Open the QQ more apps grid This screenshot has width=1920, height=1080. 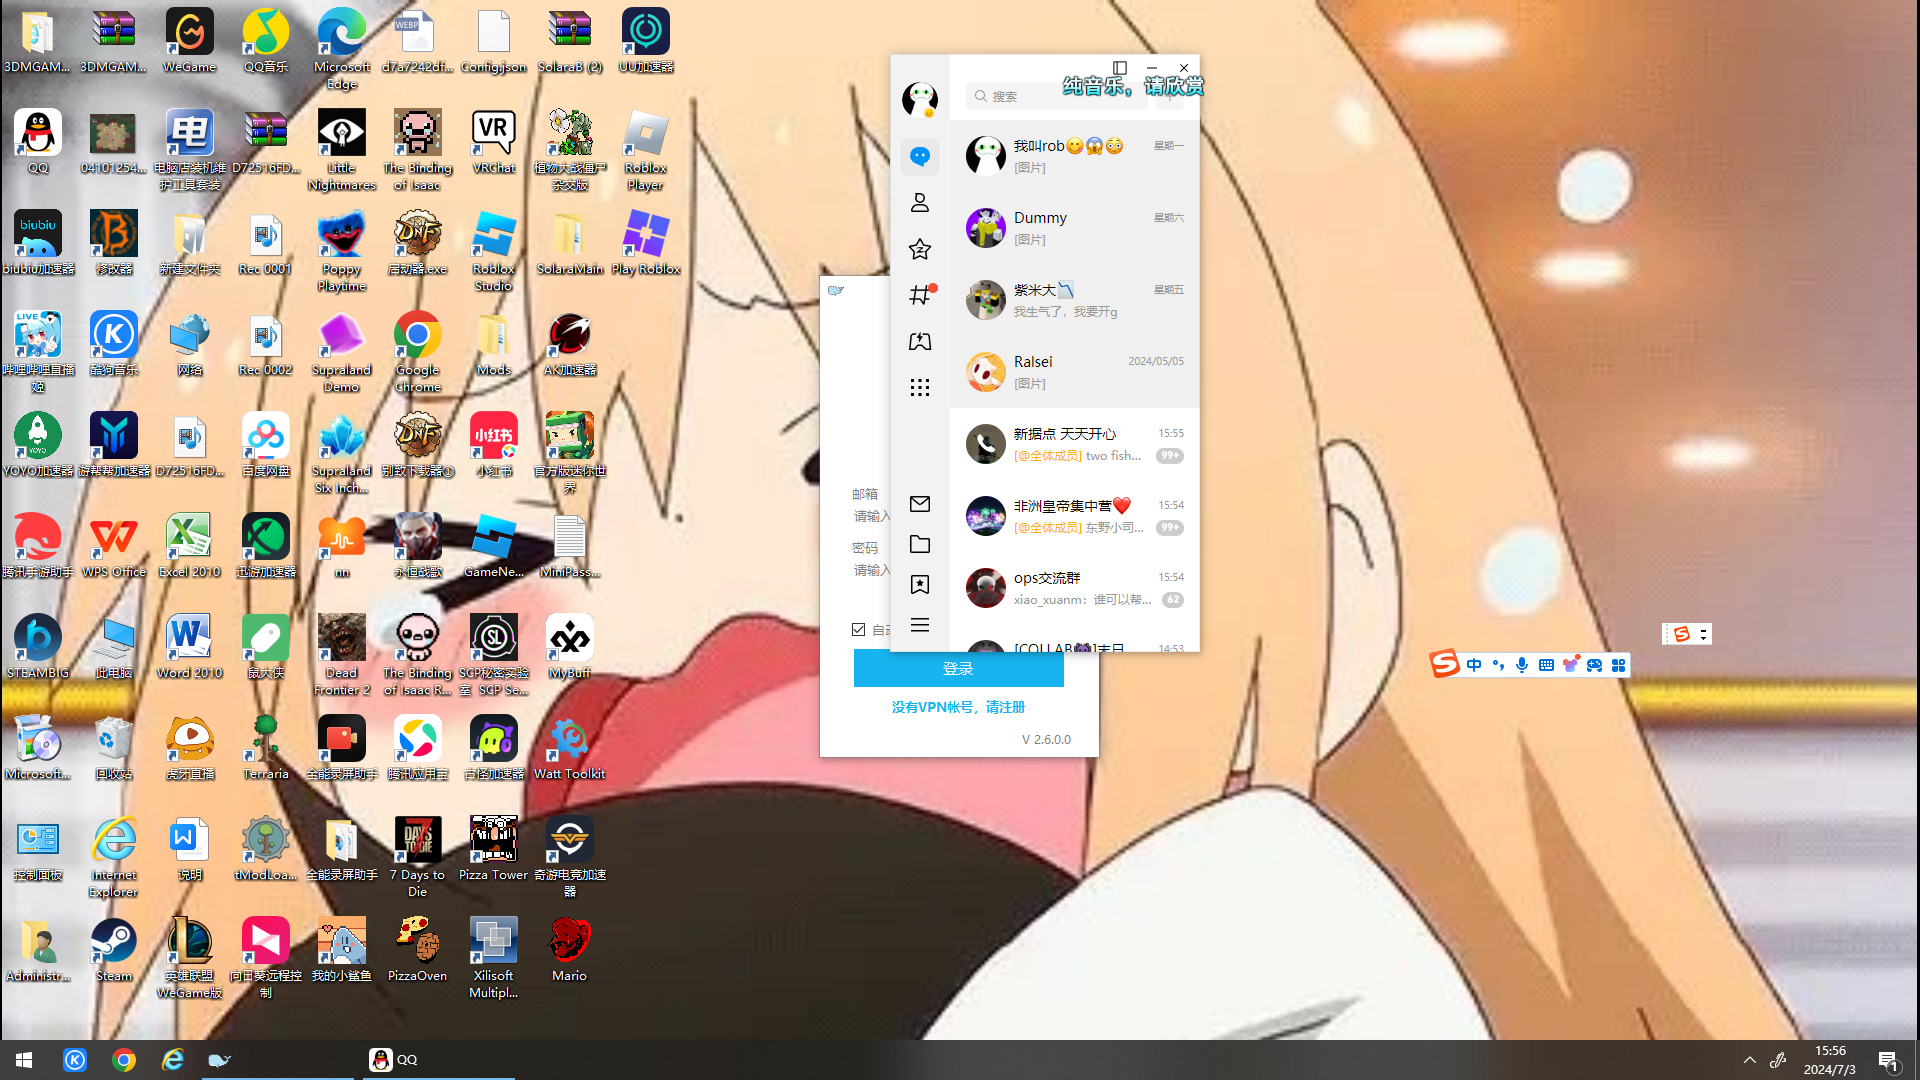tap(920, 387)
